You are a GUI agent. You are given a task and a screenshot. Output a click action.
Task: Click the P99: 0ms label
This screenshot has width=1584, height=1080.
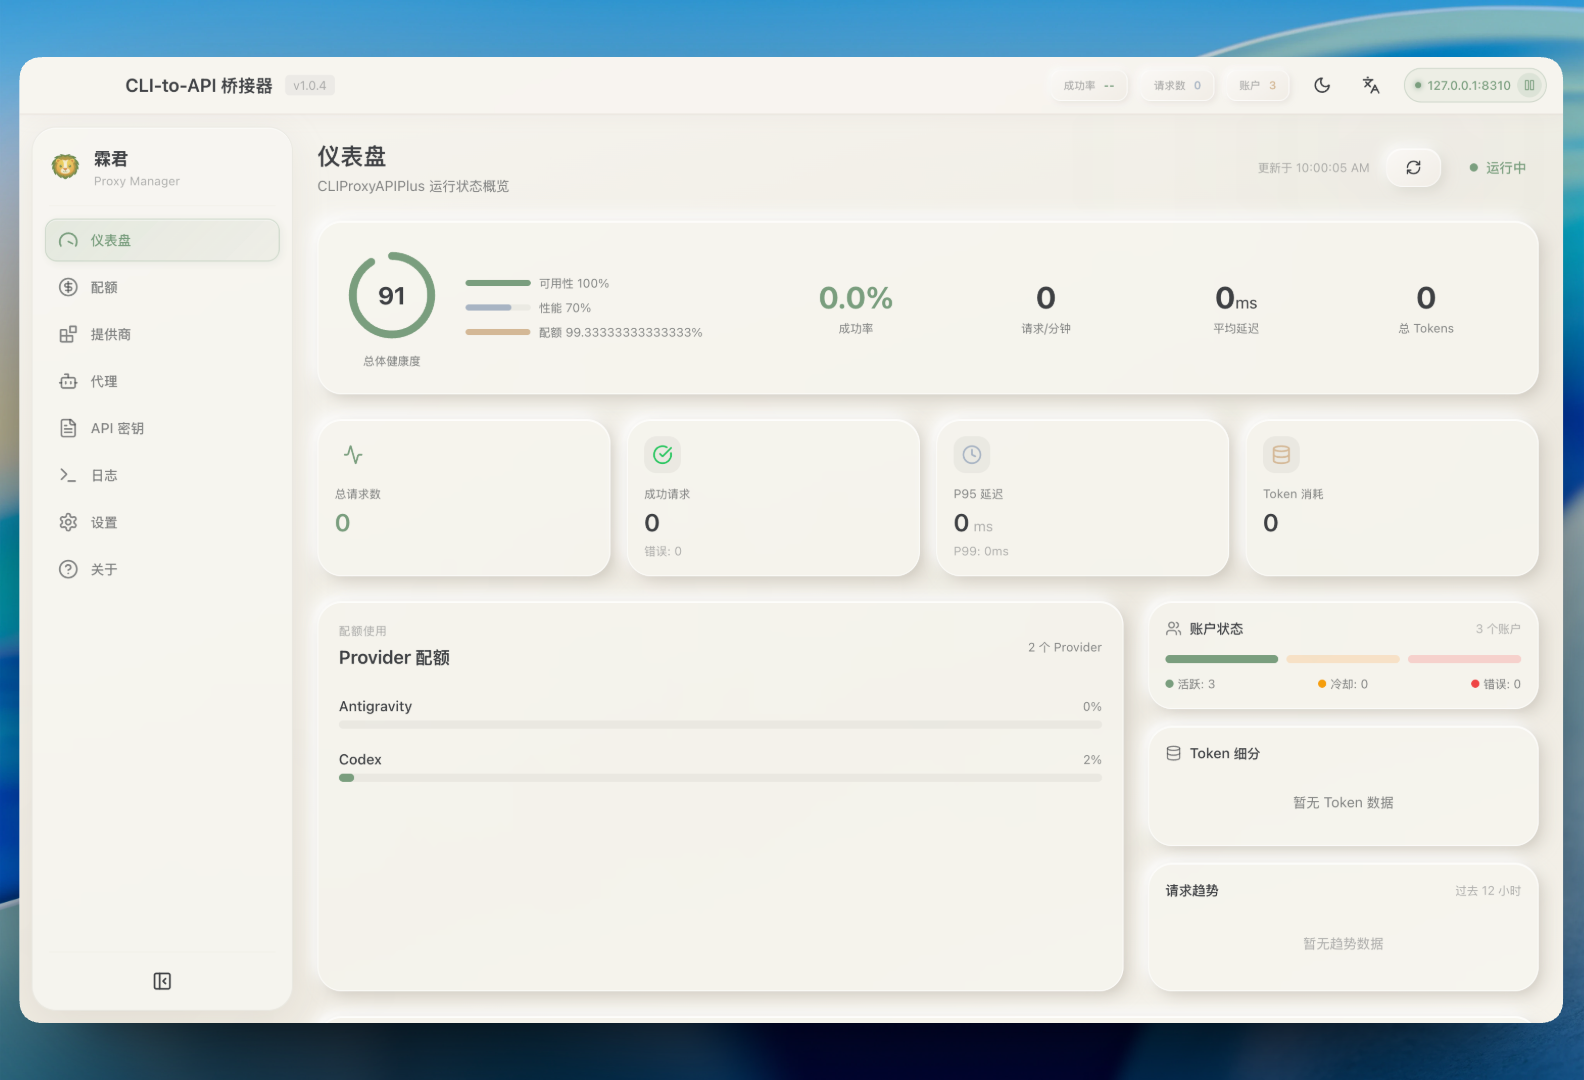point(981,552)
